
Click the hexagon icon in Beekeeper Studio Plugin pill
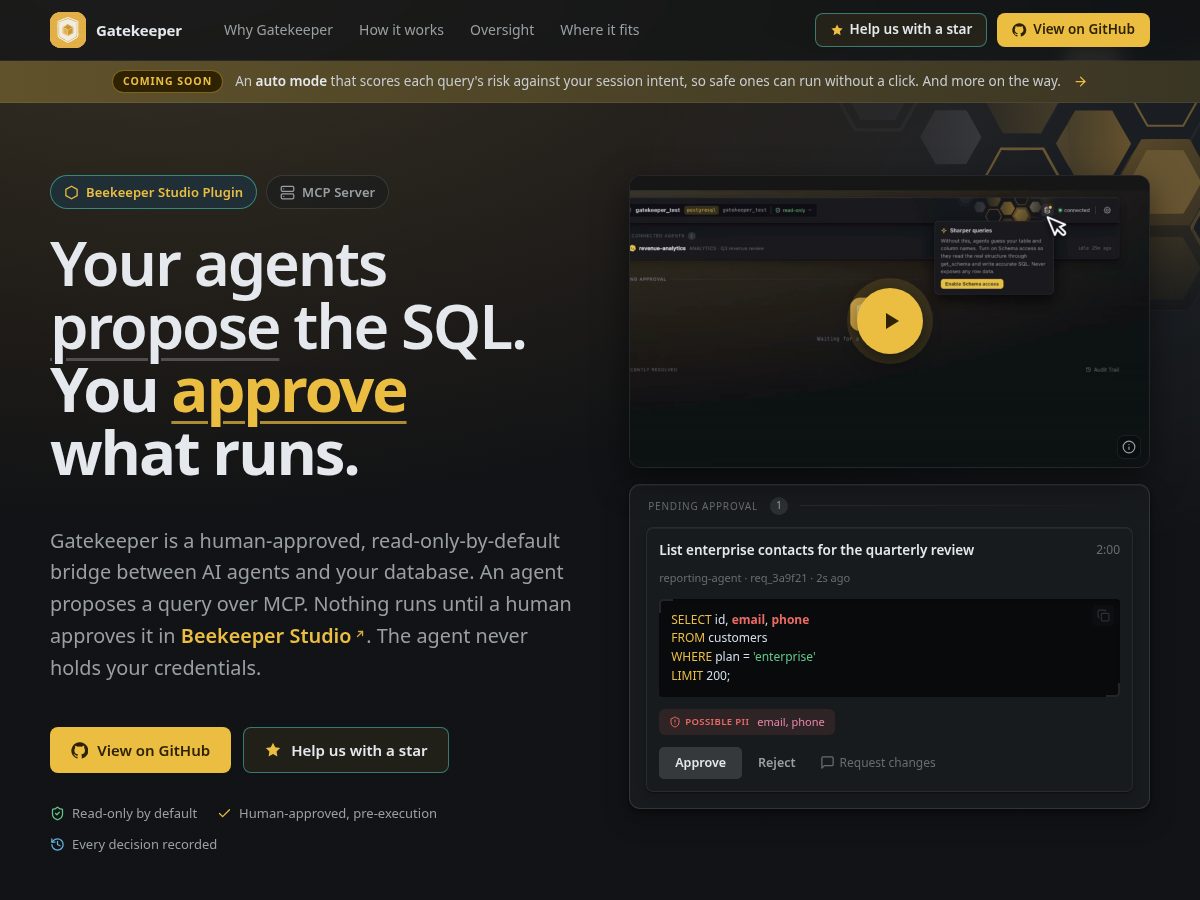[71, 192]
